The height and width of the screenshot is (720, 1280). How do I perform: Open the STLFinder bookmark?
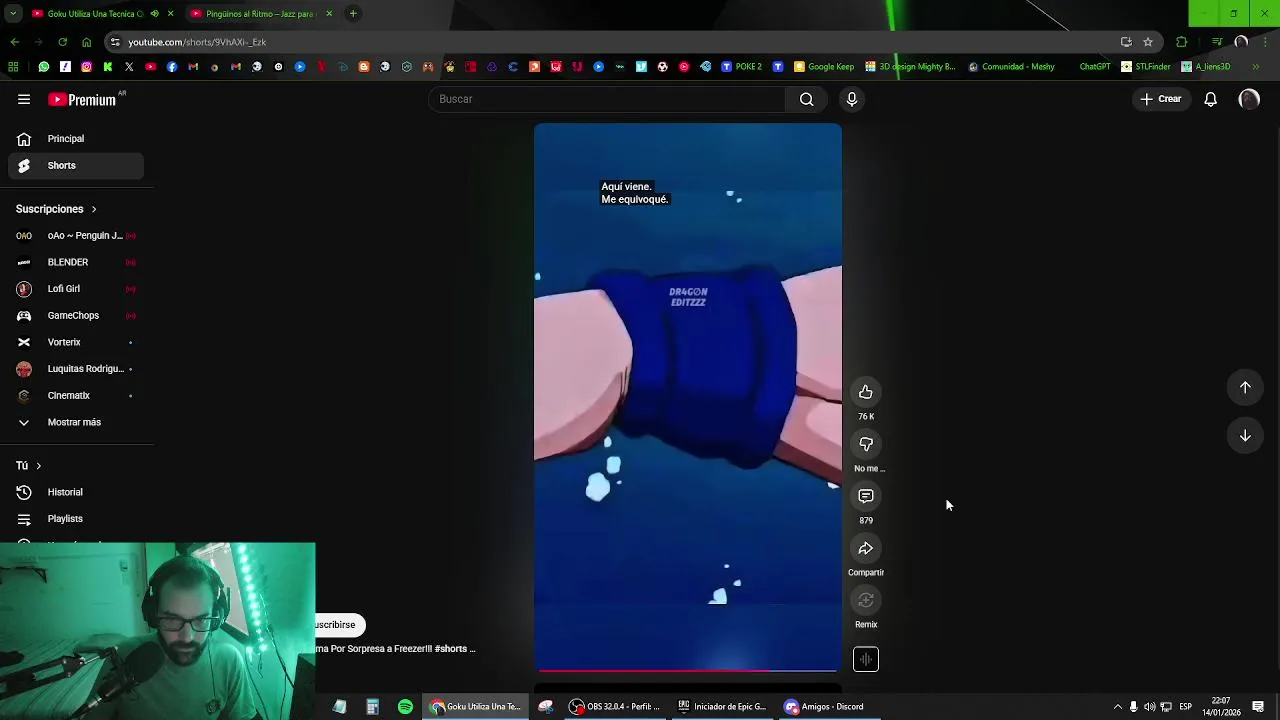[1146, 67]
